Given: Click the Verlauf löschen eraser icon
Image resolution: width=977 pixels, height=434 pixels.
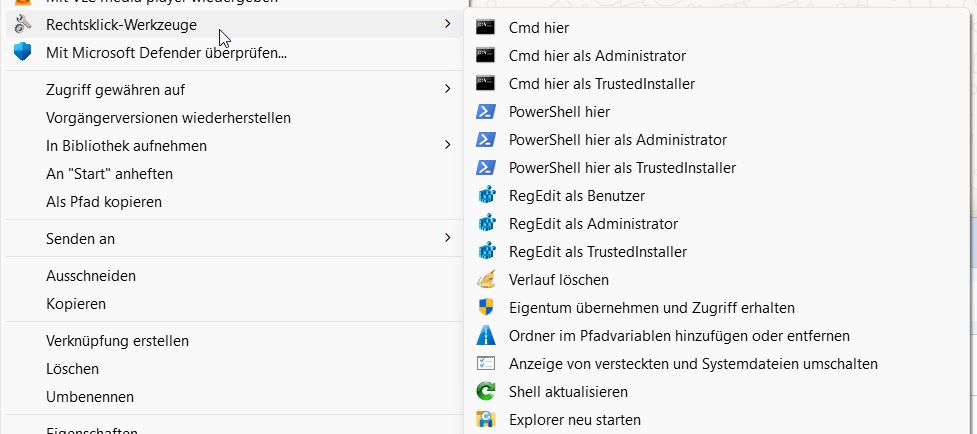Looking at the screenshot, I should coord(487,280).
